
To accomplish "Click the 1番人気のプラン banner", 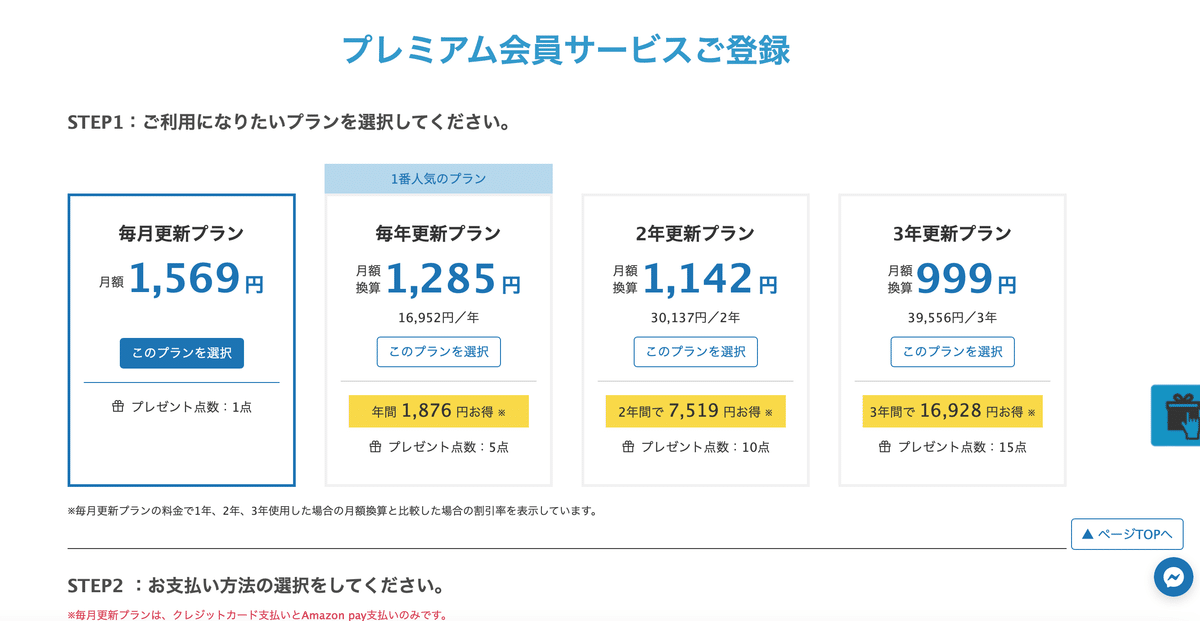I will [x=439, y=179].
